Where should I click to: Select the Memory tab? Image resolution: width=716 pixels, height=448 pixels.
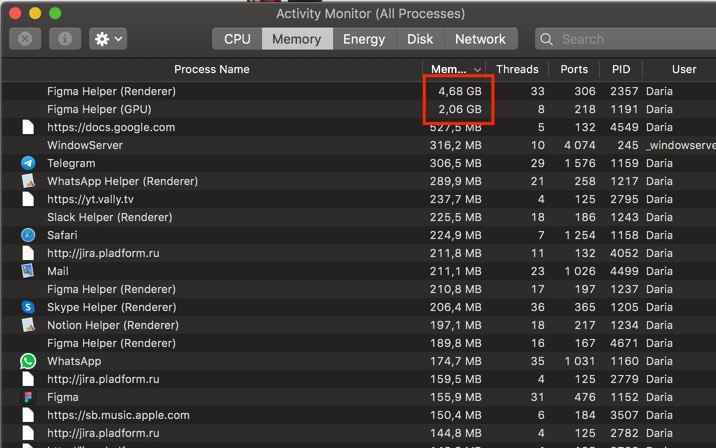click(x=297, y=39)
